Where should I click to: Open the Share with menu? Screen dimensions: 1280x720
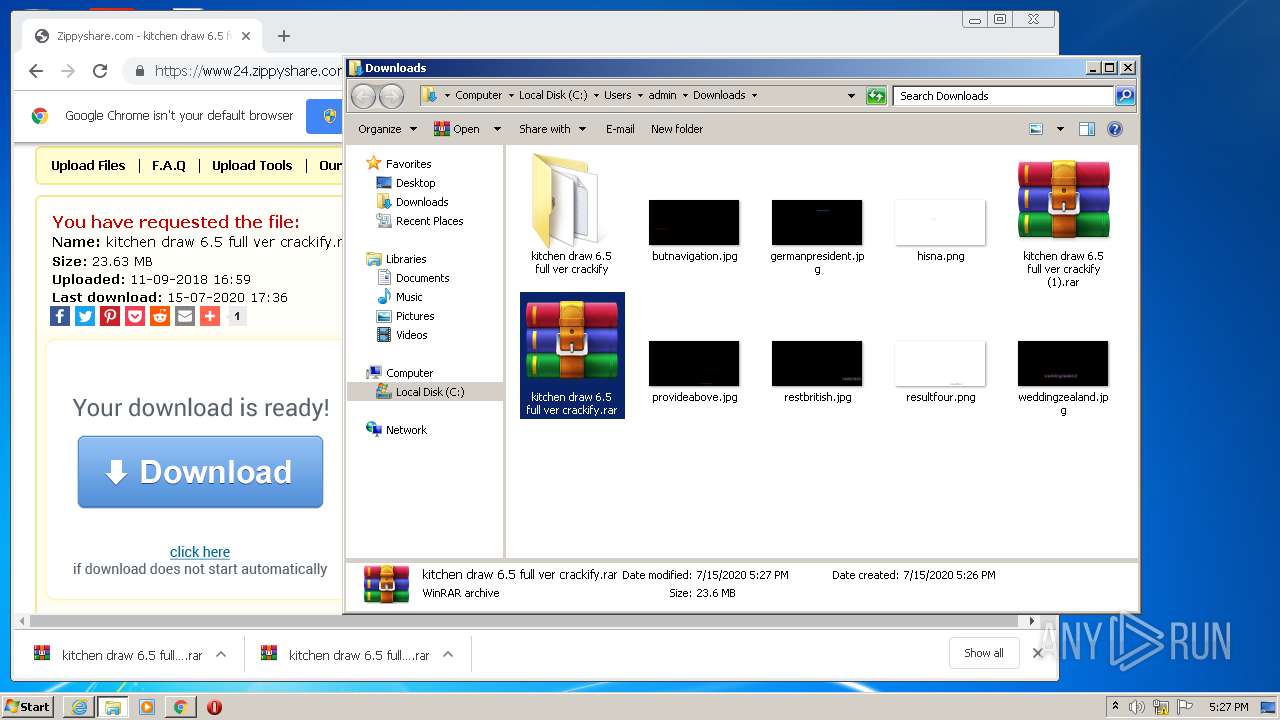(551, 129)
